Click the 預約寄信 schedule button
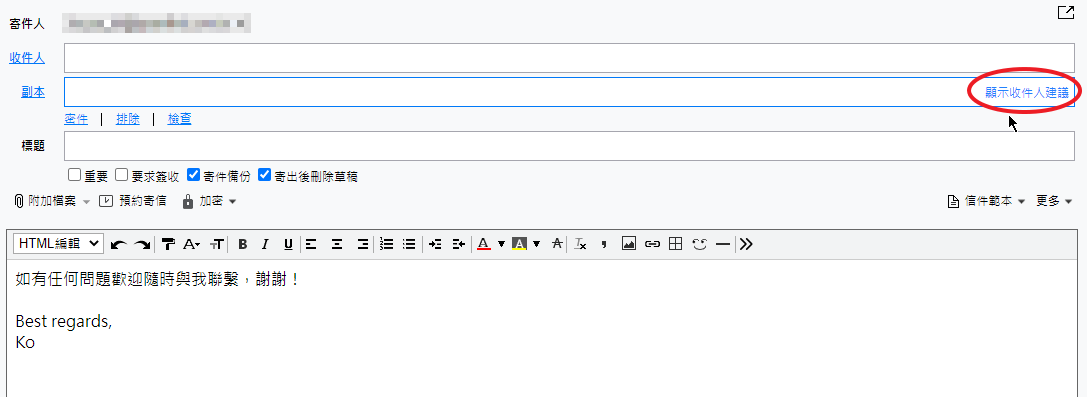The width and height of the screenshot is (1087, 397). pyautogui.click(x=132, y=202)
